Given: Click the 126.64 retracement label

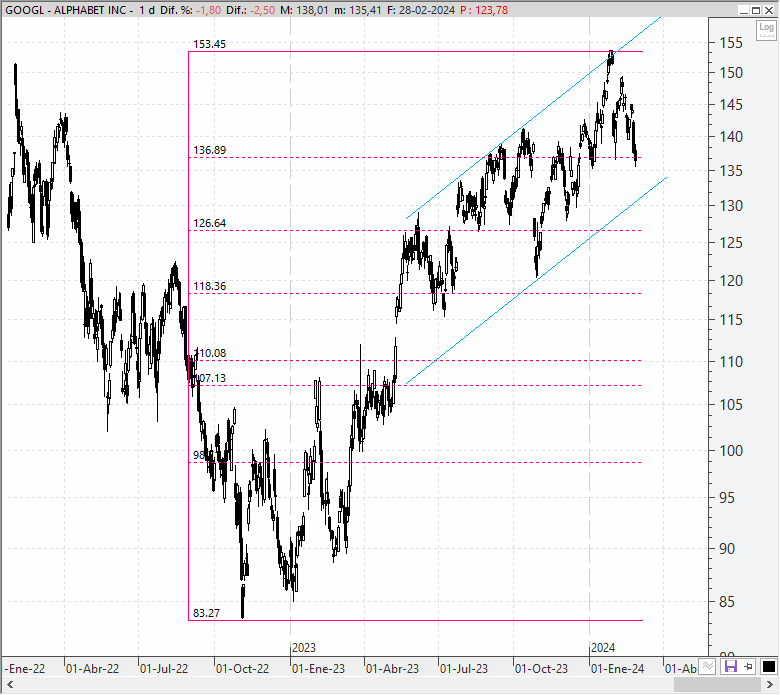Looking at the screenshot, I should (209, 223).
